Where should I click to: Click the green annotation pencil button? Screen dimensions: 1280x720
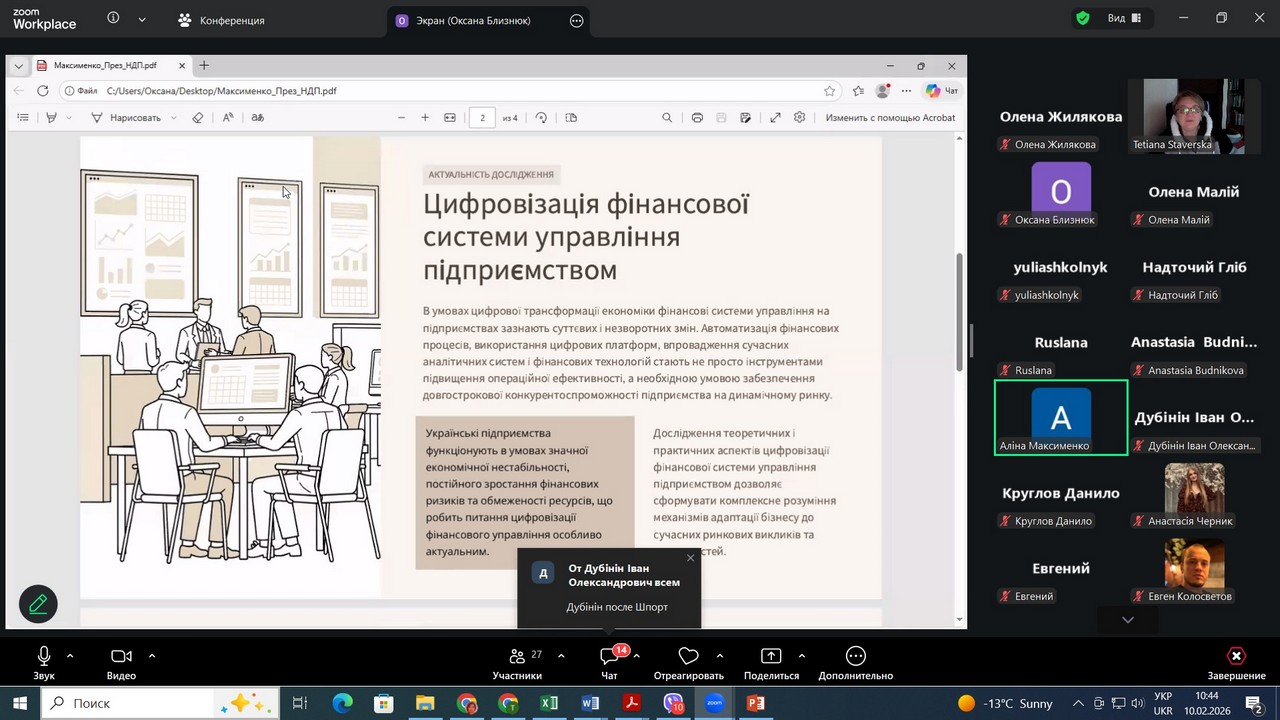pos(38,604)
